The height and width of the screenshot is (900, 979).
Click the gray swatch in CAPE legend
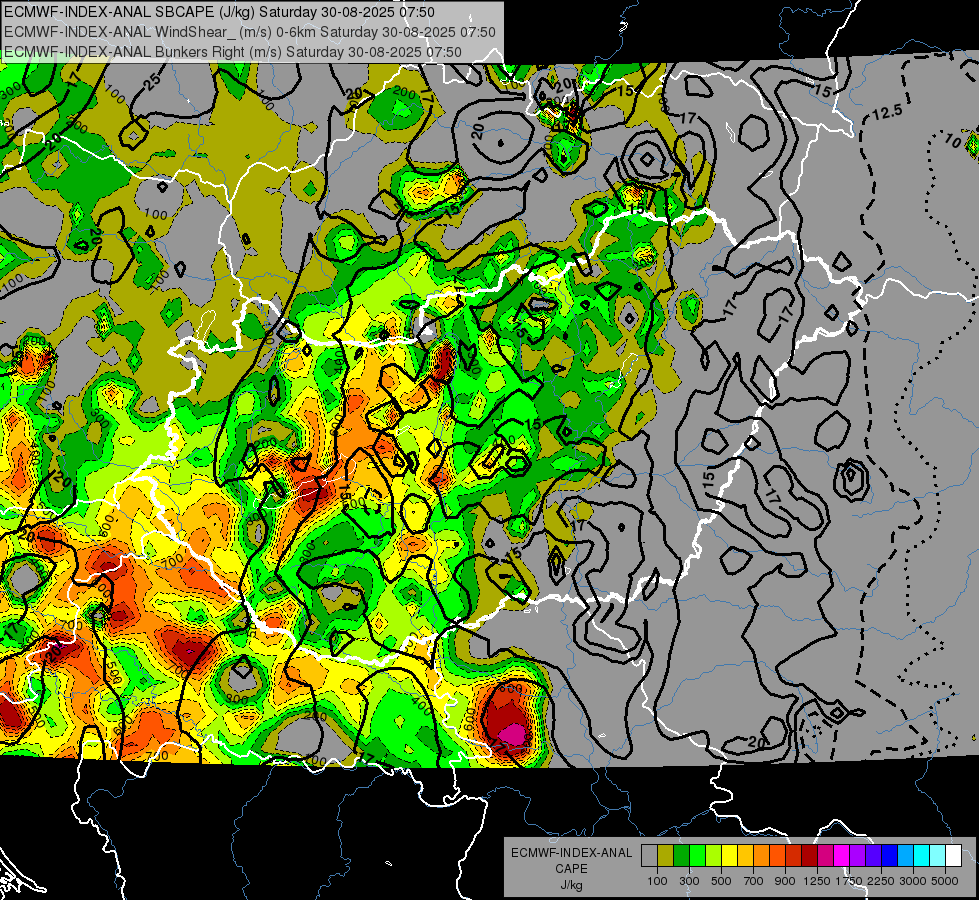pyautogui.click(x=649, y=856)
